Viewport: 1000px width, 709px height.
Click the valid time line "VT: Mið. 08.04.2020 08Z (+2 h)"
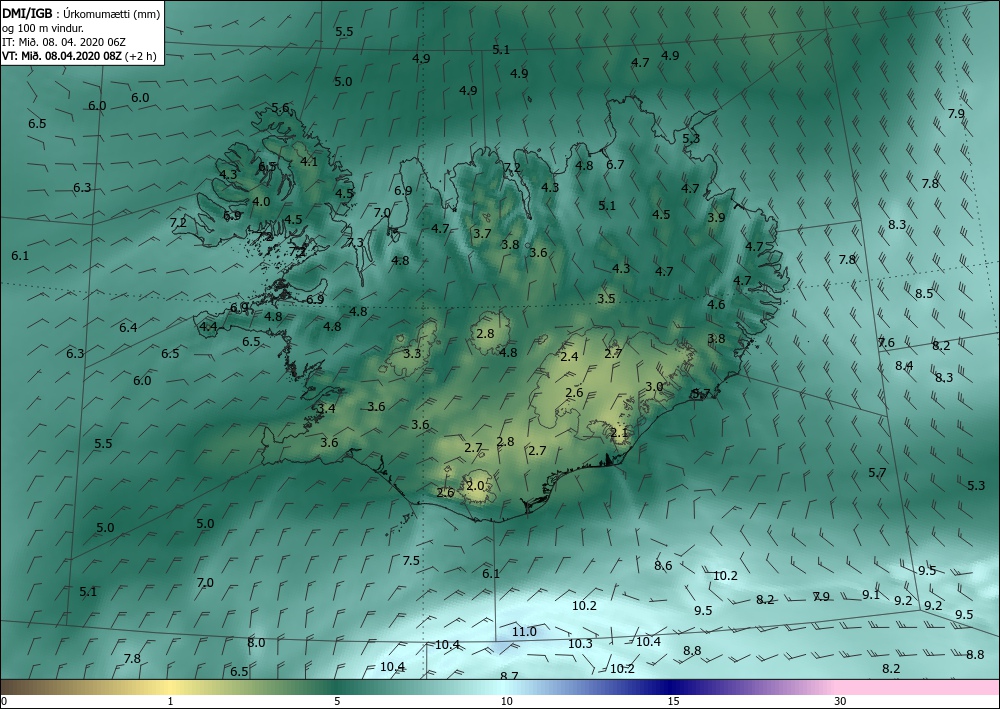79,55
